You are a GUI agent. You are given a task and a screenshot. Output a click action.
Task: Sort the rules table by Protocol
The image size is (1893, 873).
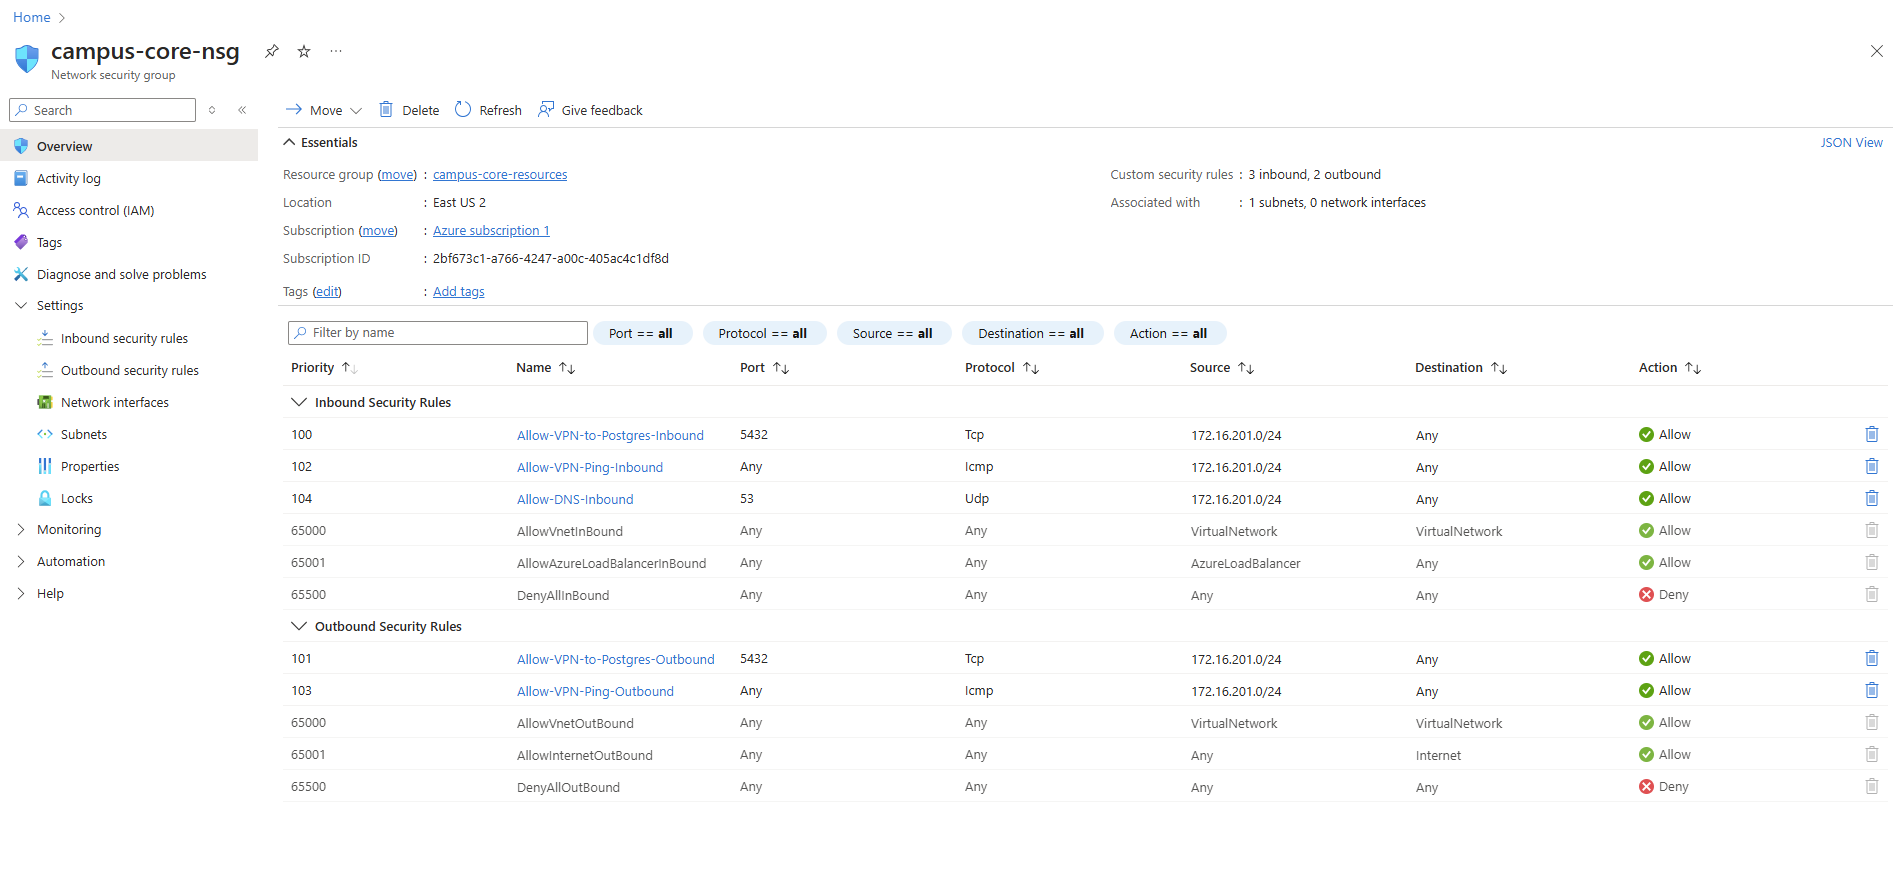pyautogui.click(x=1002, y=368)
